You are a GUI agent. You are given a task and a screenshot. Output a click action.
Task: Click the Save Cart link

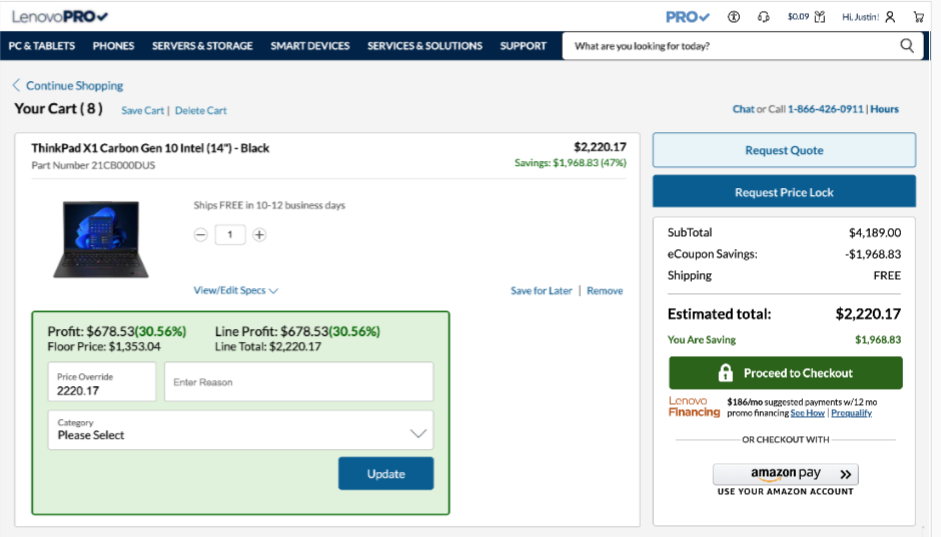(142, 110)
